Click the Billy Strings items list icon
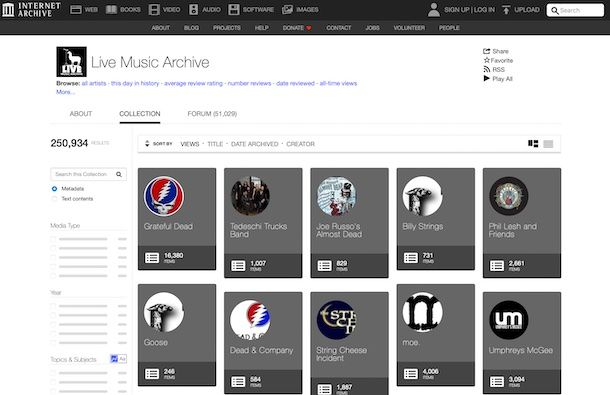The image size is (610, 395). [x=411, y=258]
